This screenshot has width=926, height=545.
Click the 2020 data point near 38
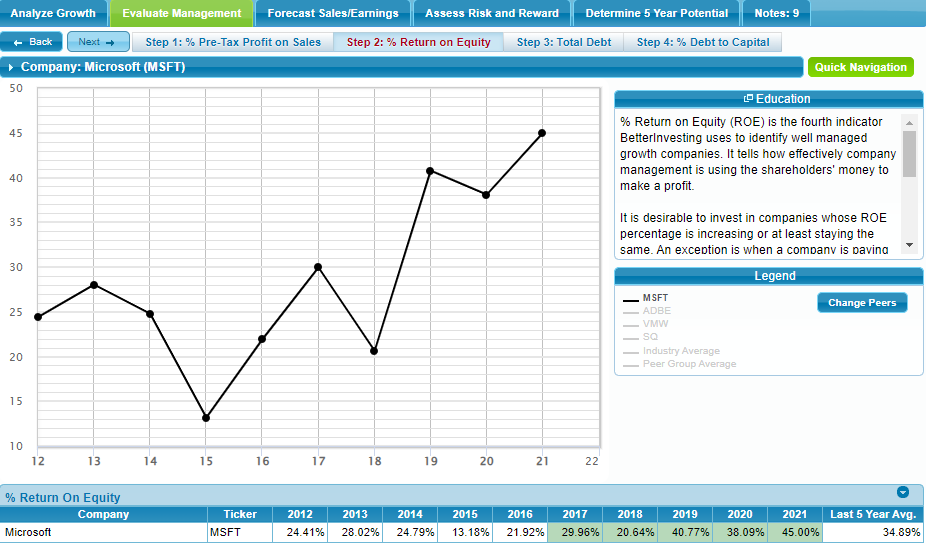[486, 195]
